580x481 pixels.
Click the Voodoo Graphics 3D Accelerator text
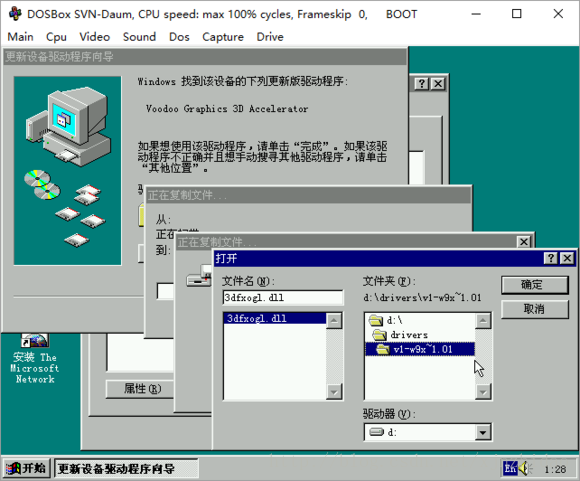pos(227,109)
